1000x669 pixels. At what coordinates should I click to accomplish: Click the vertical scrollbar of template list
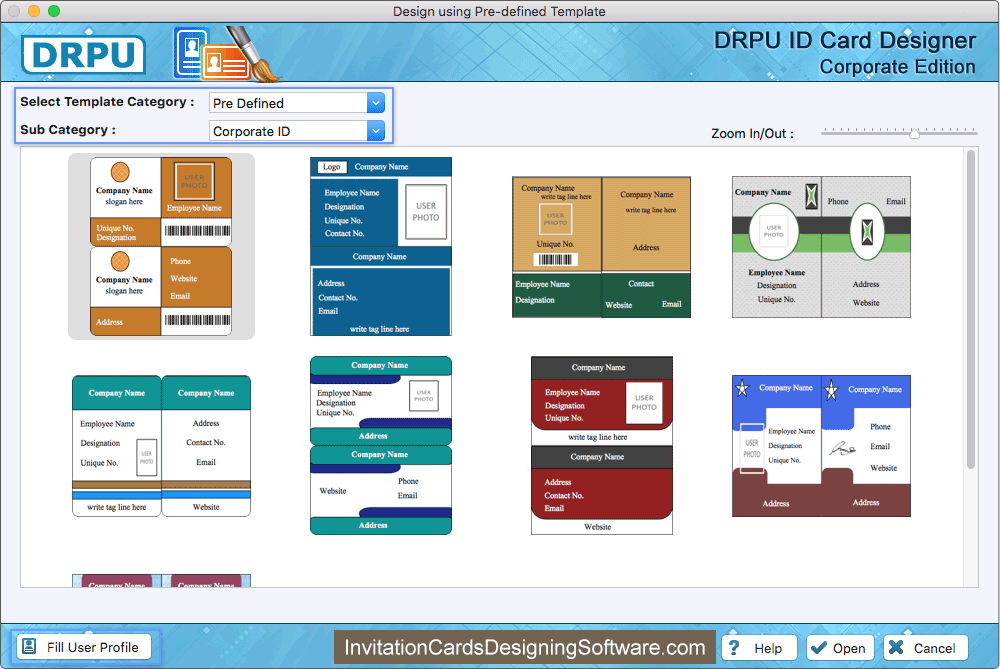[971, 310]
